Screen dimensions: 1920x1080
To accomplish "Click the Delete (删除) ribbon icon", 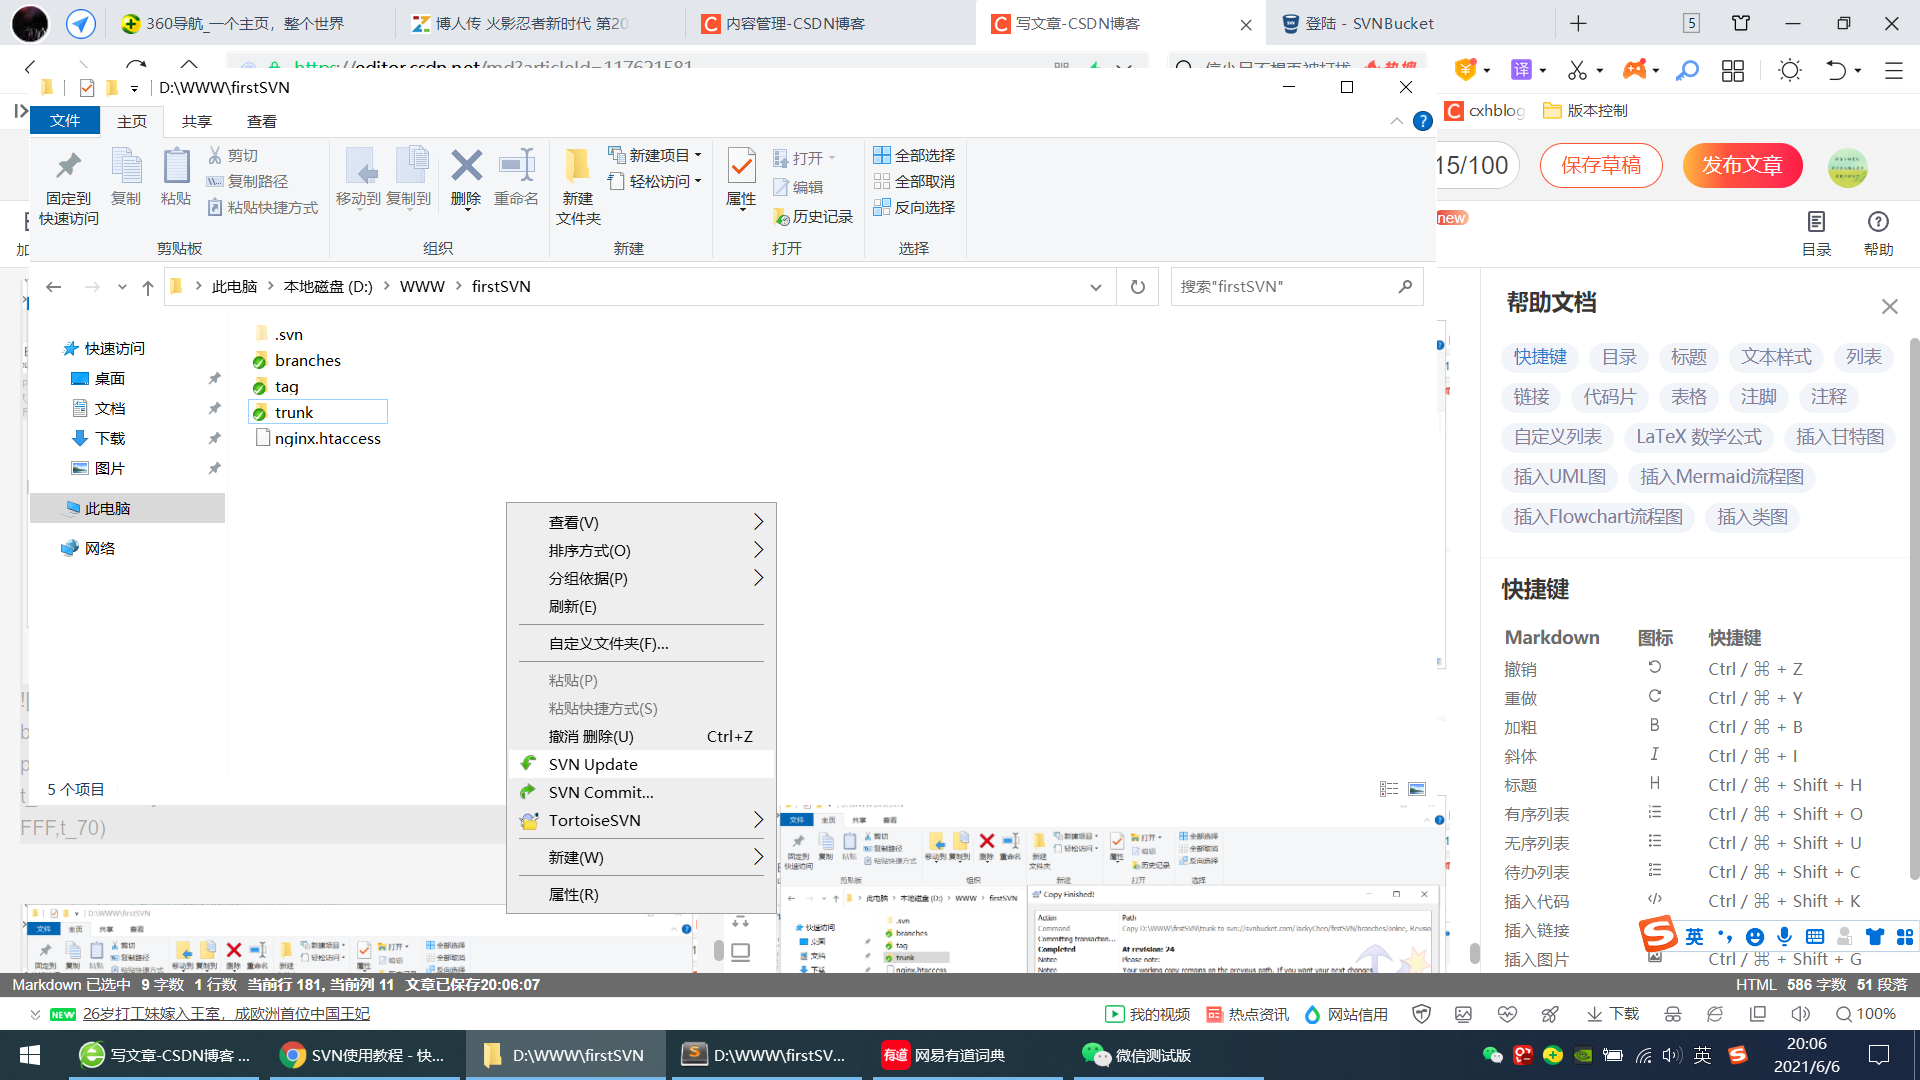I will [x=466, y=166].
